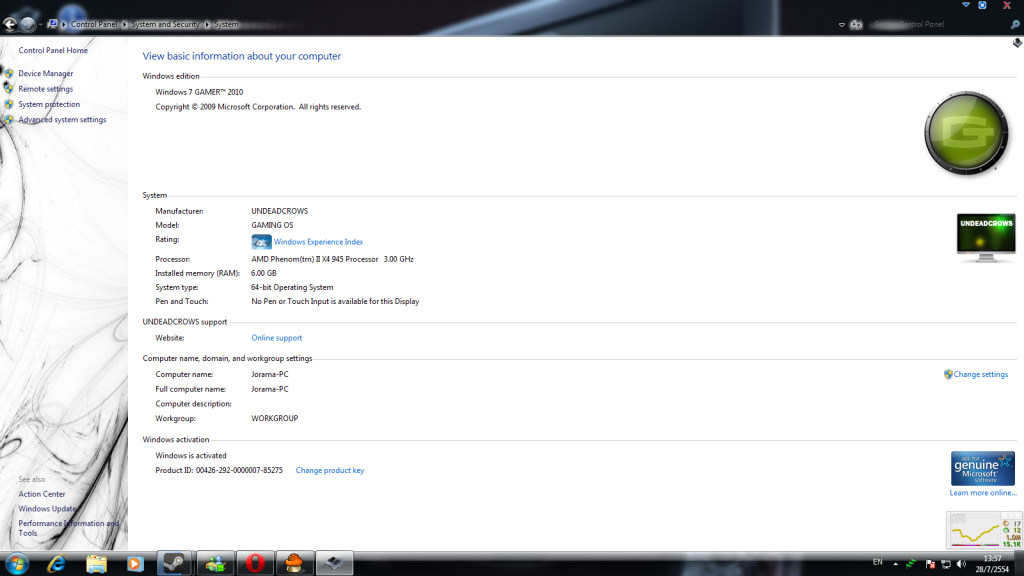Switch to Windows Live Messenger taskbar button
Viewport: 1024px width, 576px height.
(215, 564)
